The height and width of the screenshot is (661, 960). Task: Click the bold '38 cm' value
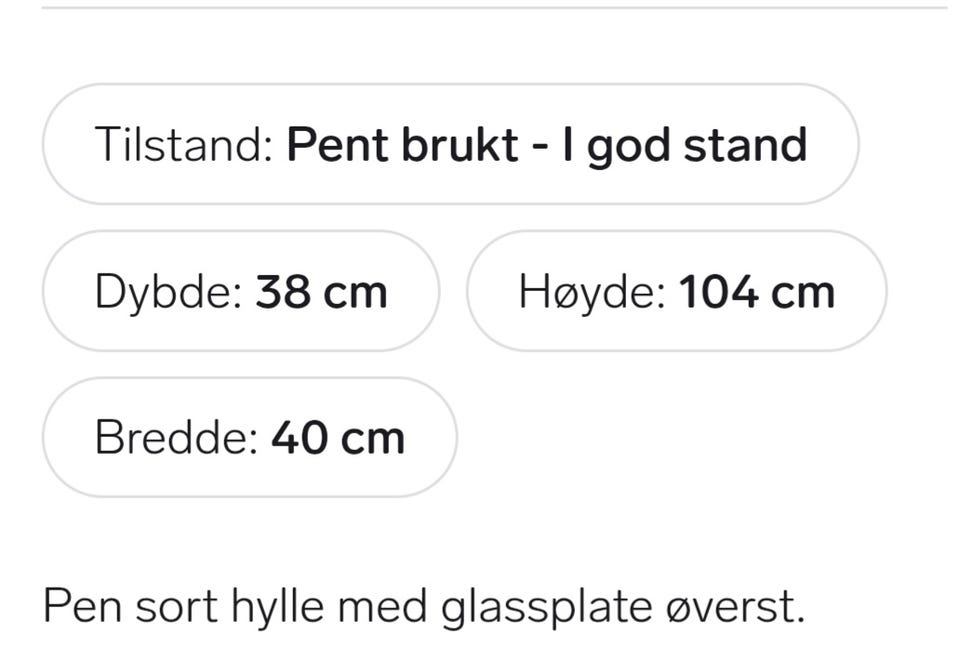(321, 291)
